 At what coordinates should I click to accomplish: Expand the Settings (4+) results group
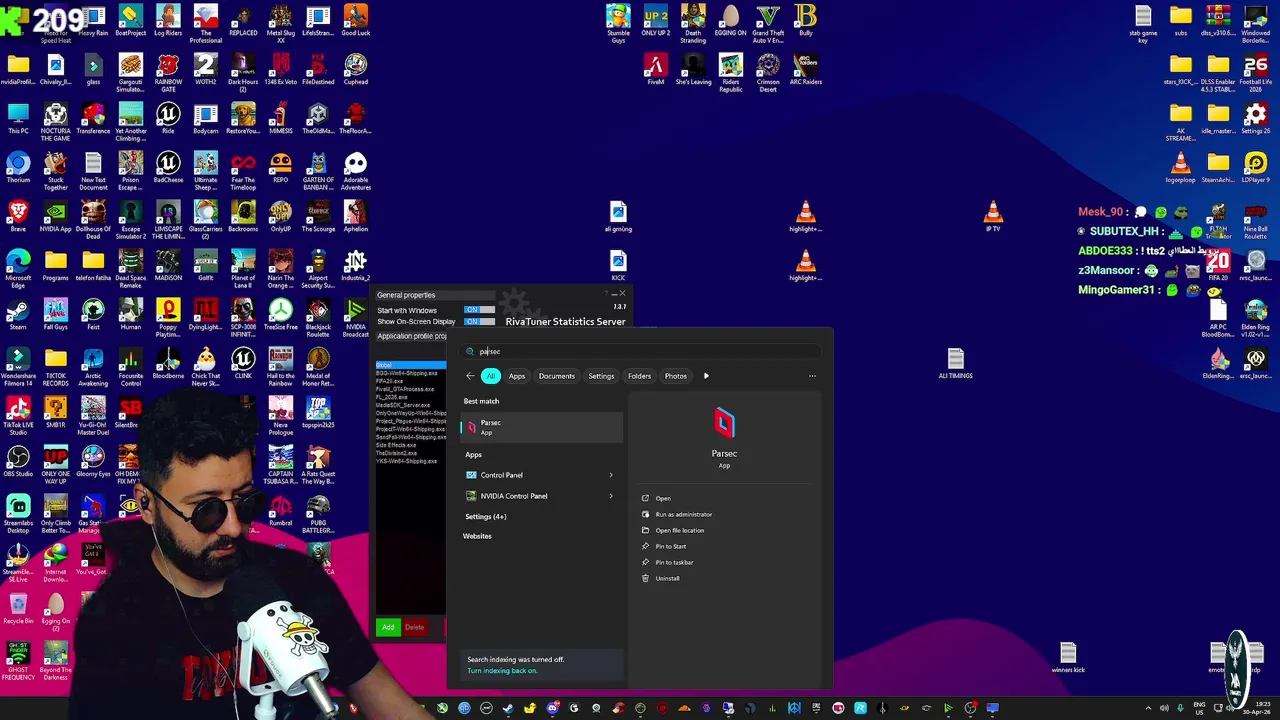coord(486,517)
